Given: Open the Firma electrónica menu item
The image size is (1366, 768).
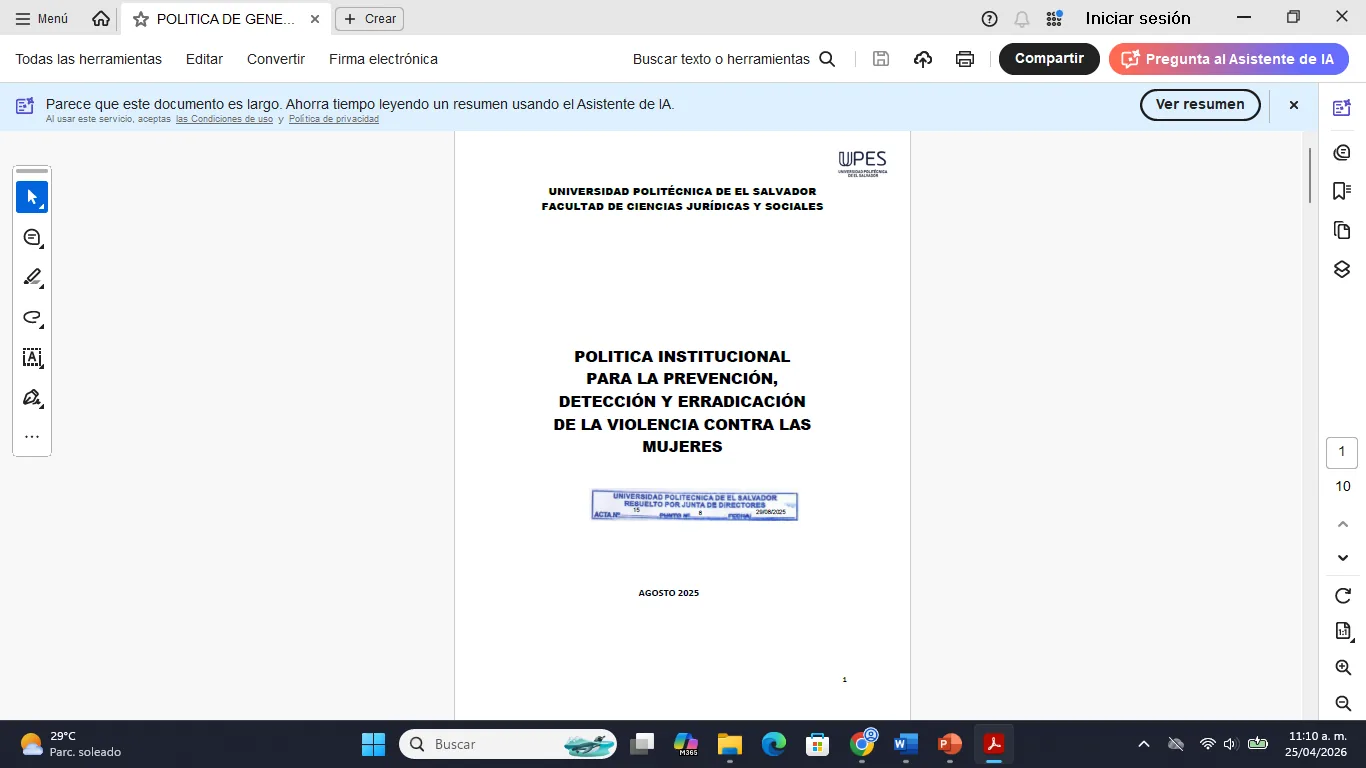Looking at the screenshot, I should (x=383, y=59).
